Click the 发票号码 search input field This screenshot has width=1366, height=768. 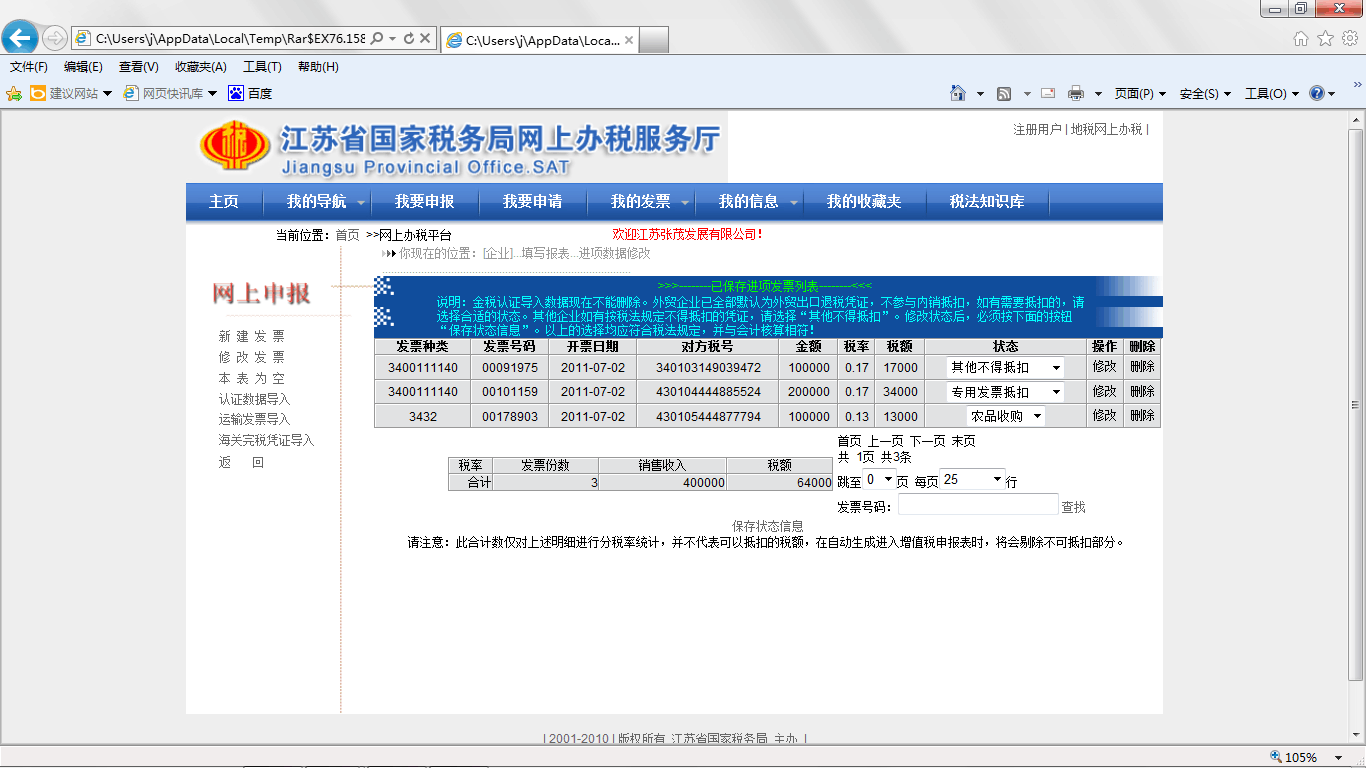click(978, 505)
